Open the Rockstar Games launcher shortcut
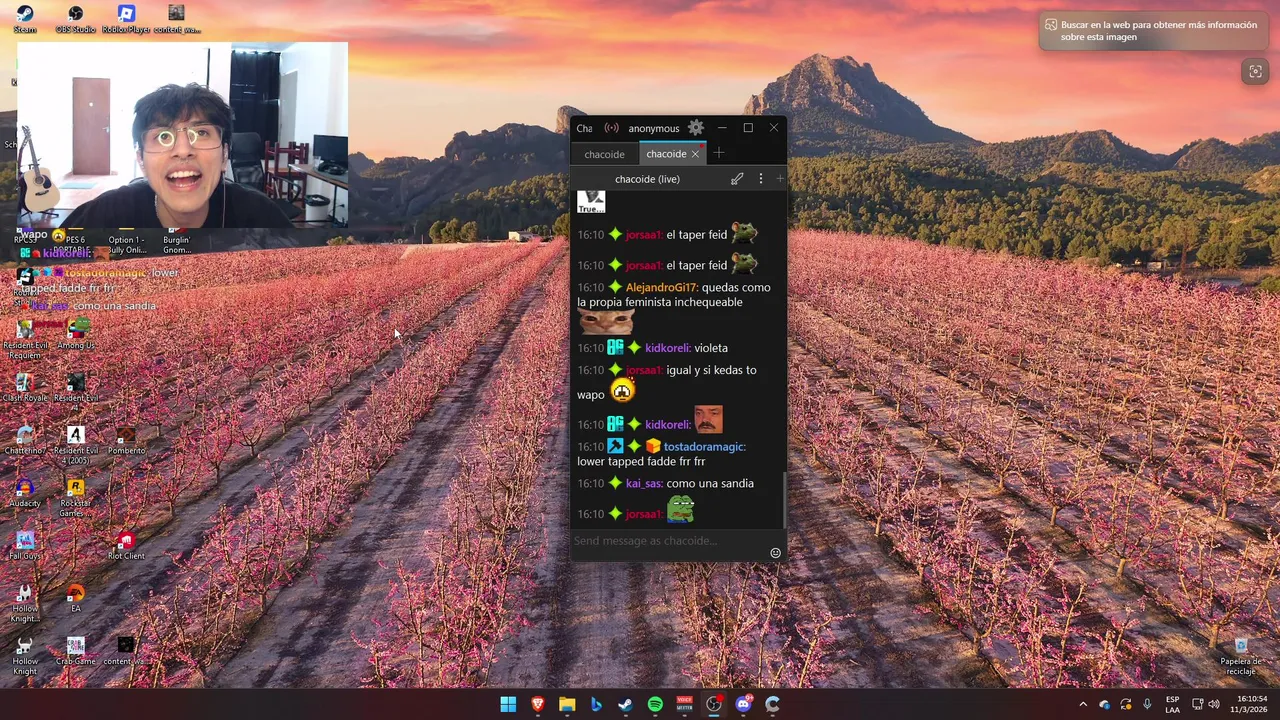The width and height of the screenshot is (1280, 720). (76, 497)
